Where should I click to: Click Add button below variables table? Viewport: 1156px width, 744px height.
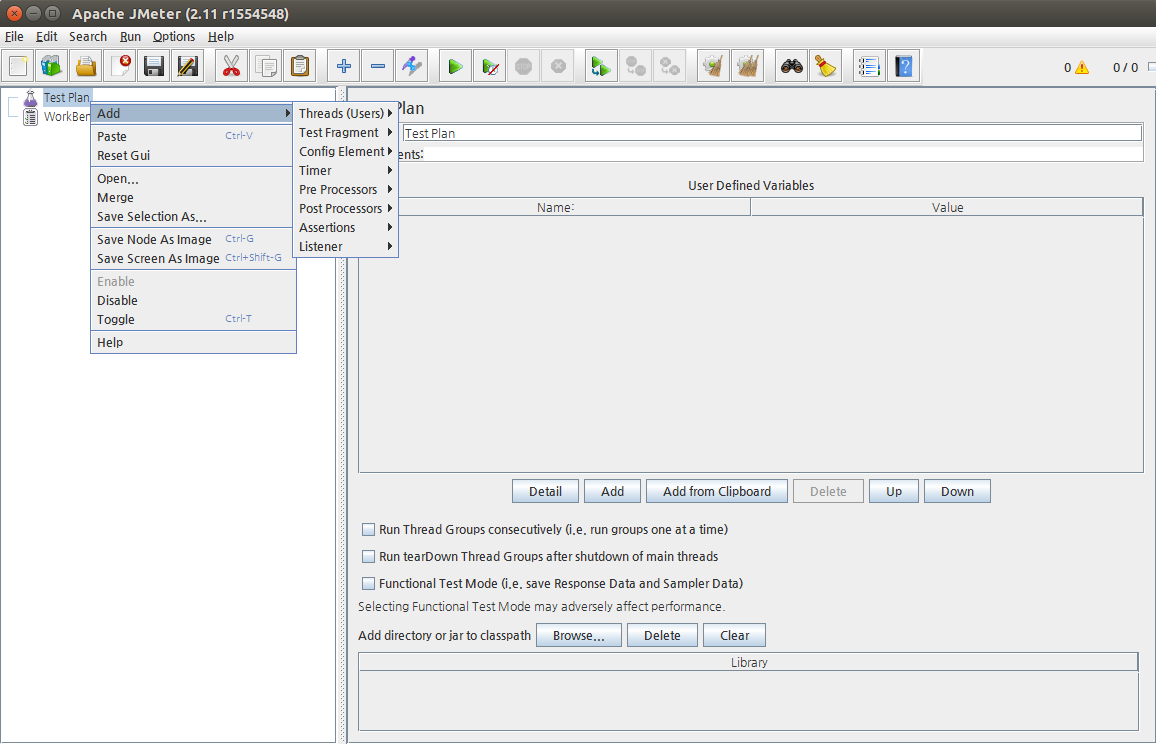click(612, 491)
